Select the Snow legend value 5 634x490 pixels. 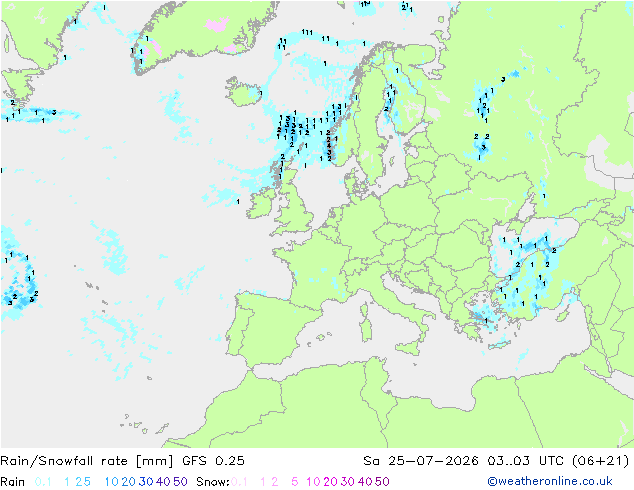pos(295,482)
